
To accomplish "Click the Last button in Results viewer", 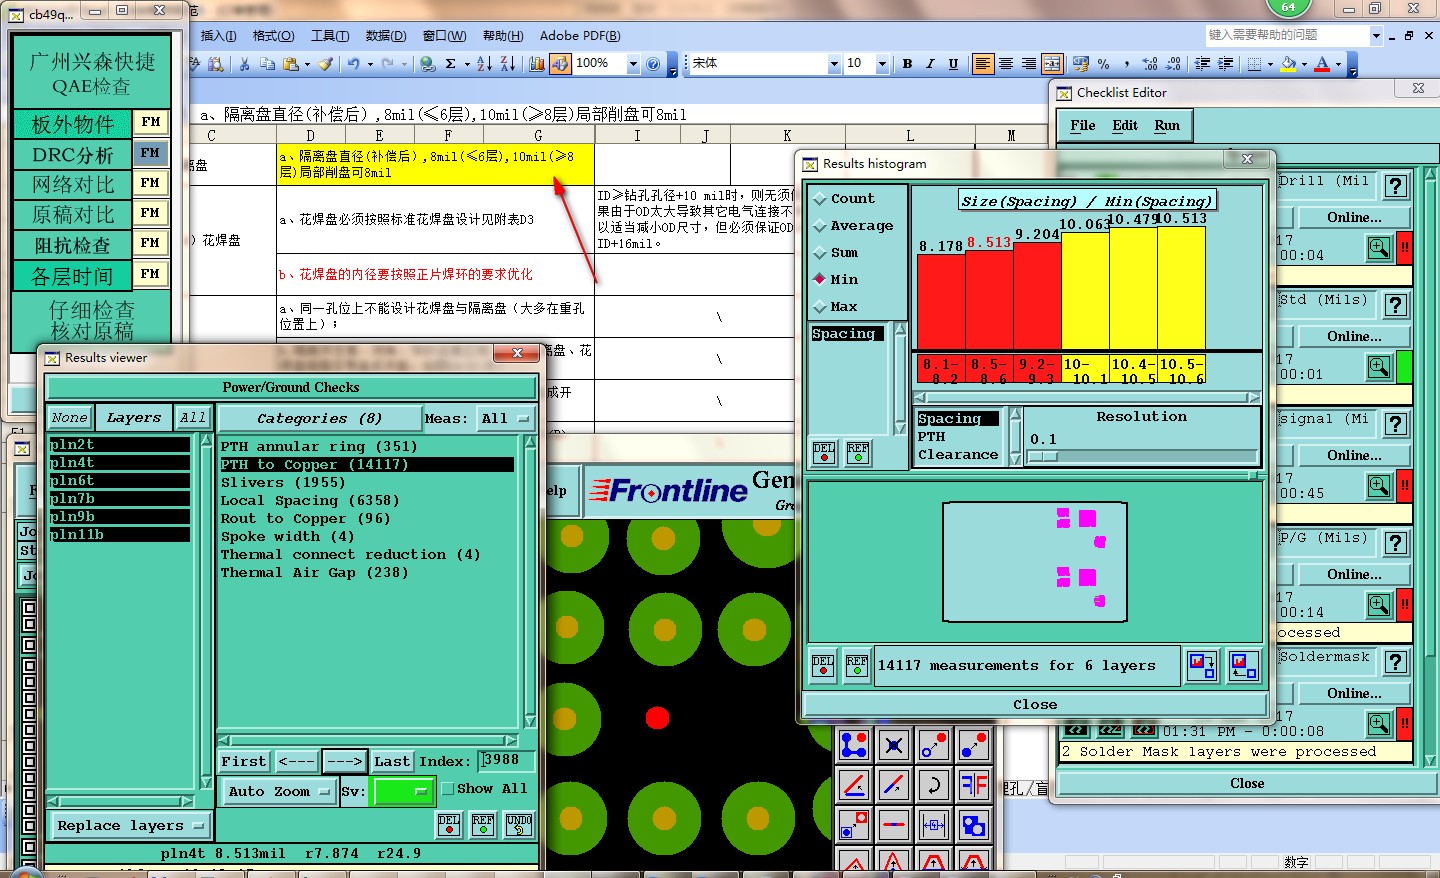I will [392, 761].
